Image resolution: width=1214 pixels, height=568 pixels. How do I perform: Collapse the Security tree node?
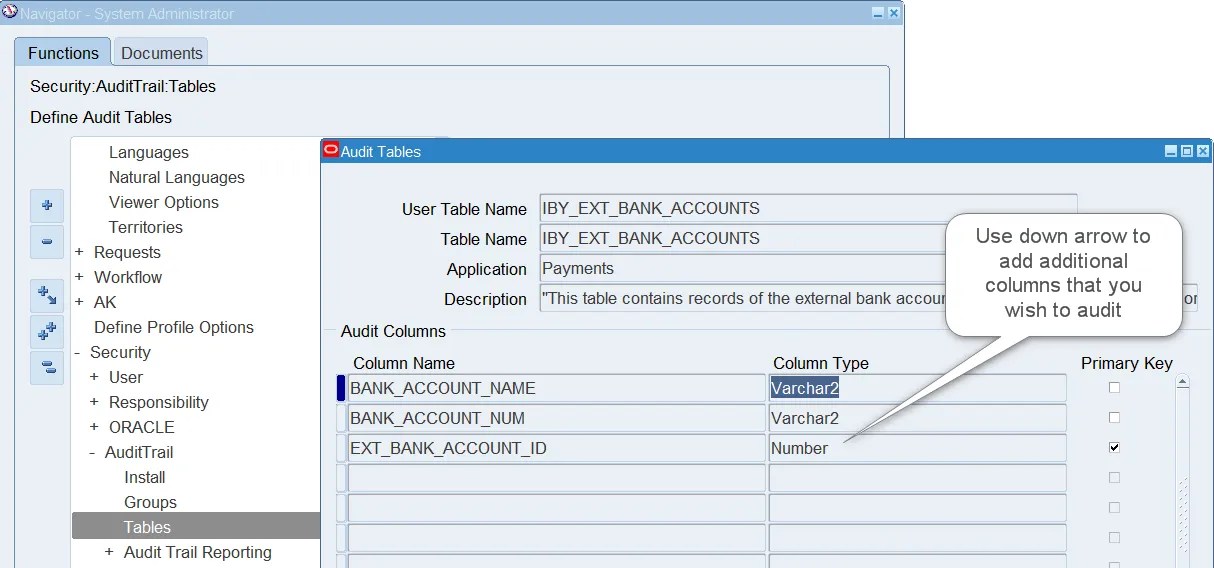click(77, 352)
